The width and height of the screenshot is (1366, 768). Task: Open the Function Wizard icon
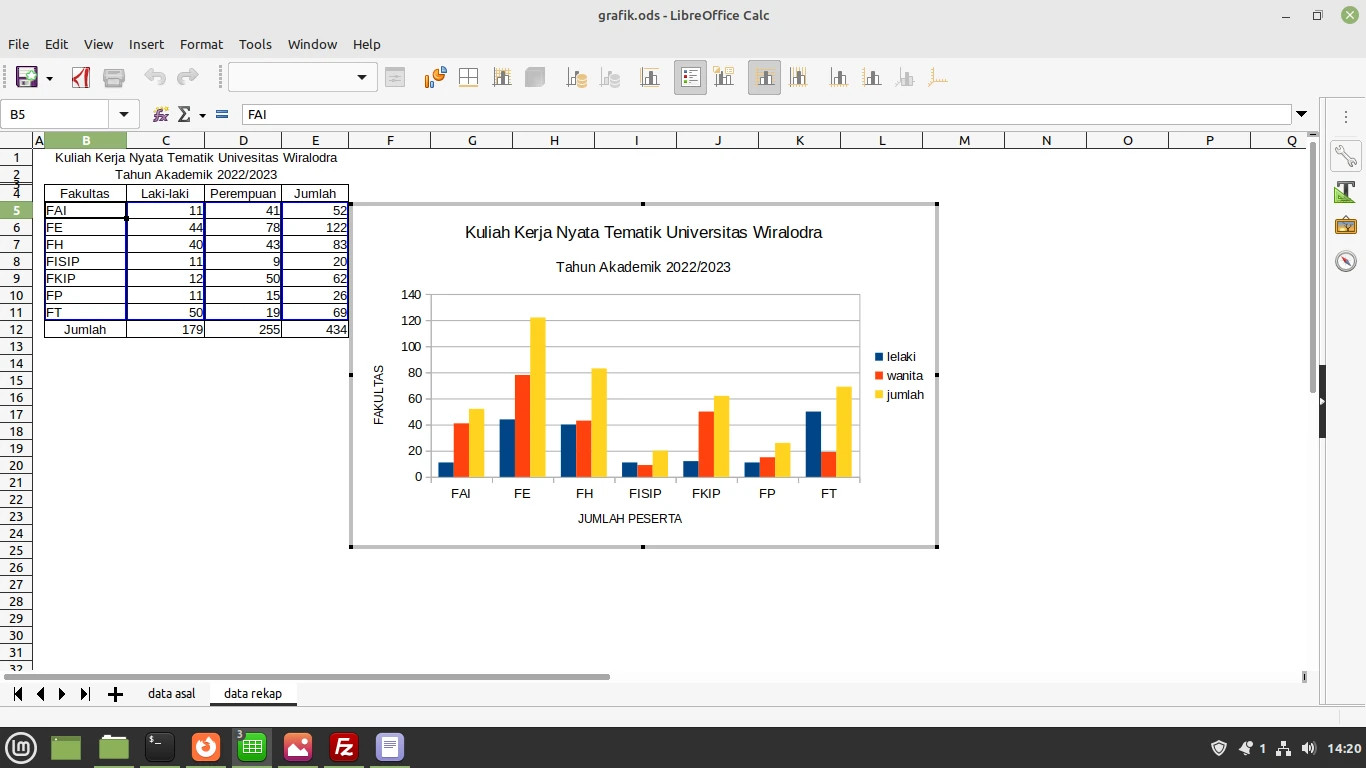(x=161, y=115)
